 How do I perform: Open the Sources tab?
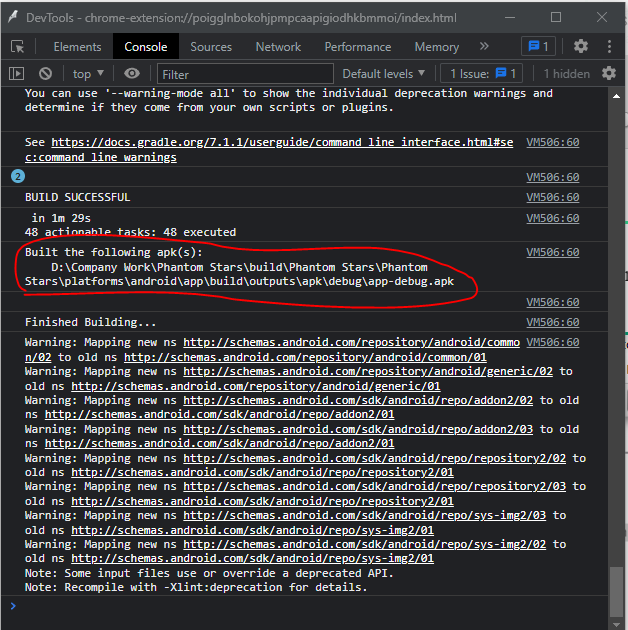pyautogui.click(x=211, y=47)
